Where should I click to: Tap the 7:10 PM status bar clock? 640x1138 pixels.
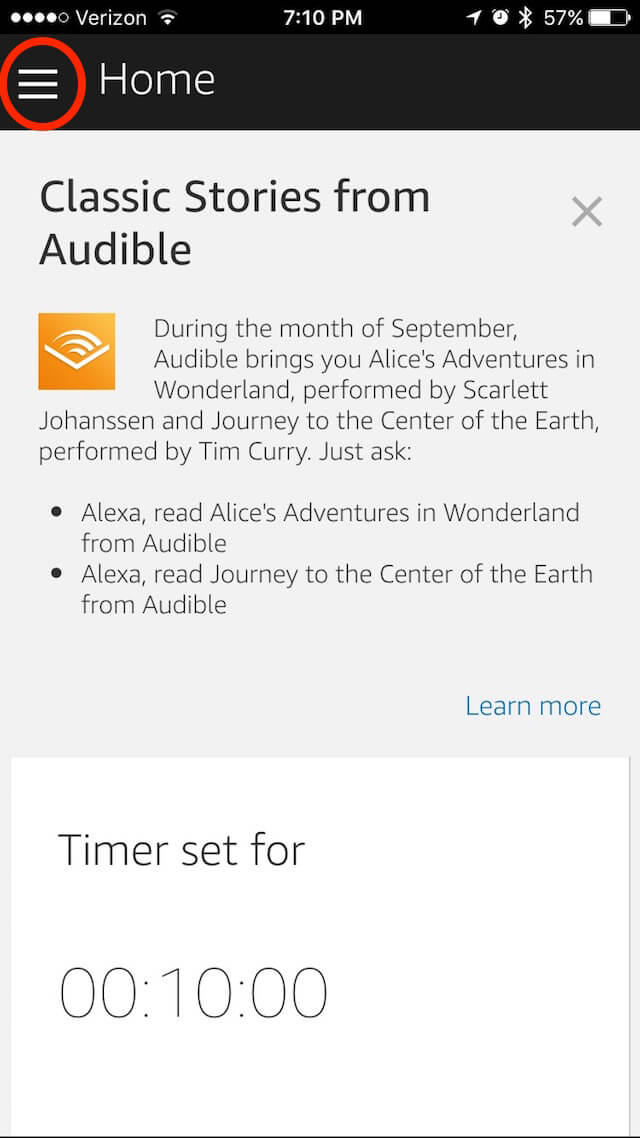(322, 17)
